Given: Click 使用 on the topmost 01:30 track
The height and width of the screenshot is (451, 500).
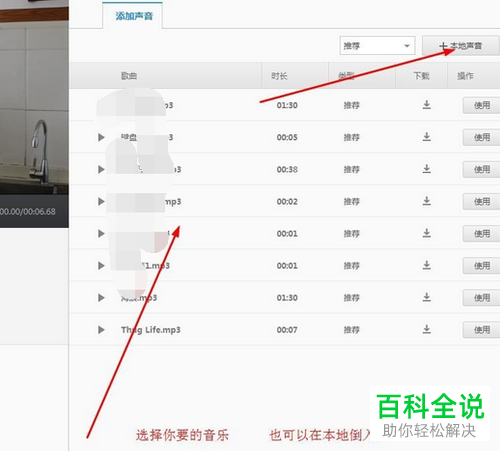Looking at the screenshot, I should (482, 105).
